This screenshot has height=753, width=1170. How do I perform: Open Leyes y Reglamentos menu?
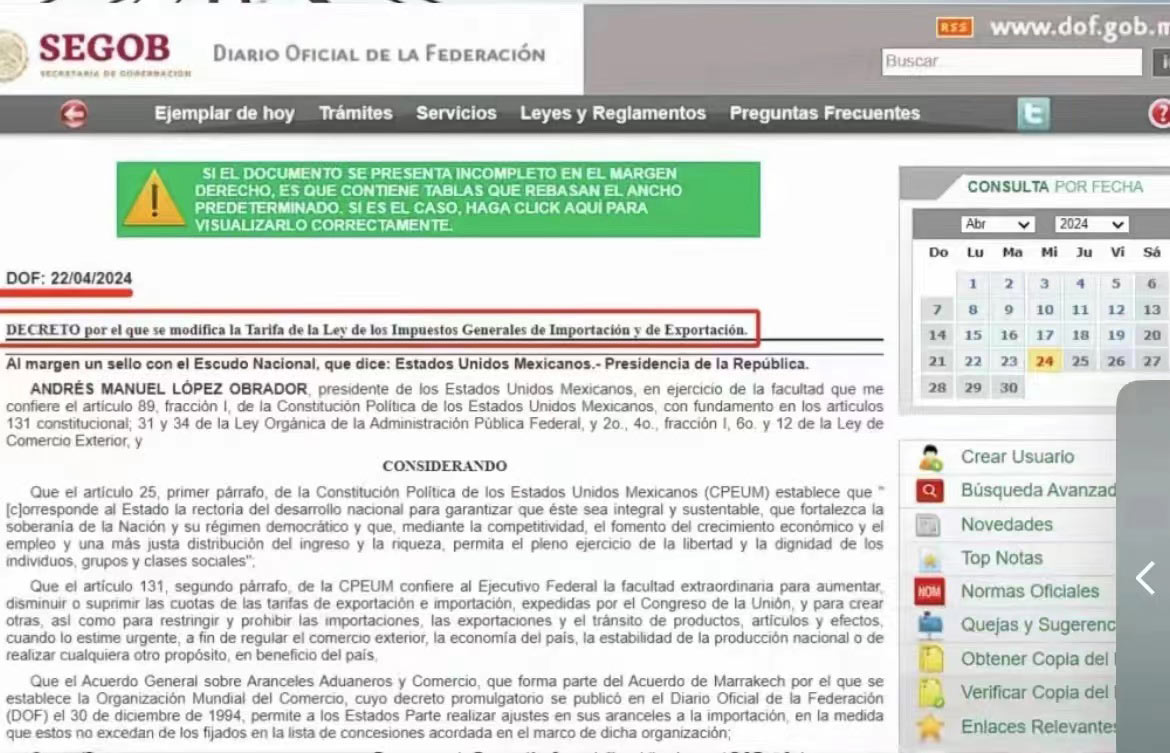point(612,114)
